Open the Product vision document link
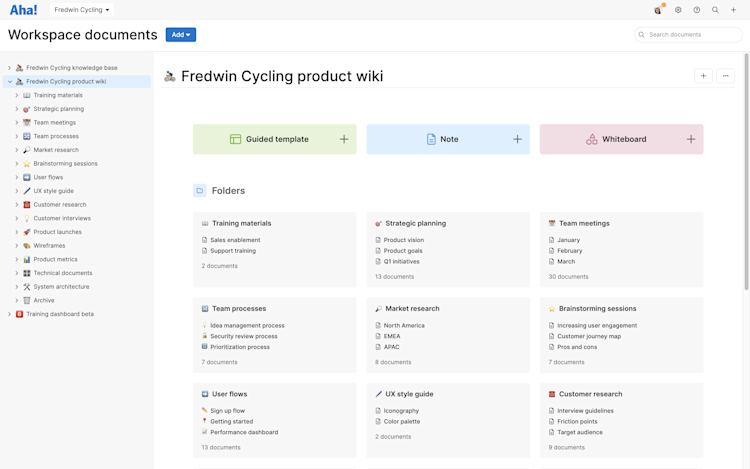Image resolution: width=750 pixels, height=469 pixels. tap(404, 240)
